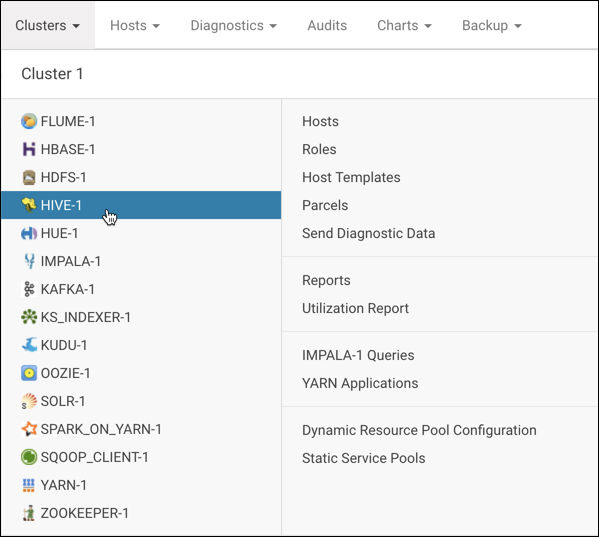Open Static Service Pools
599x537 pixels.
click(364, 458)
